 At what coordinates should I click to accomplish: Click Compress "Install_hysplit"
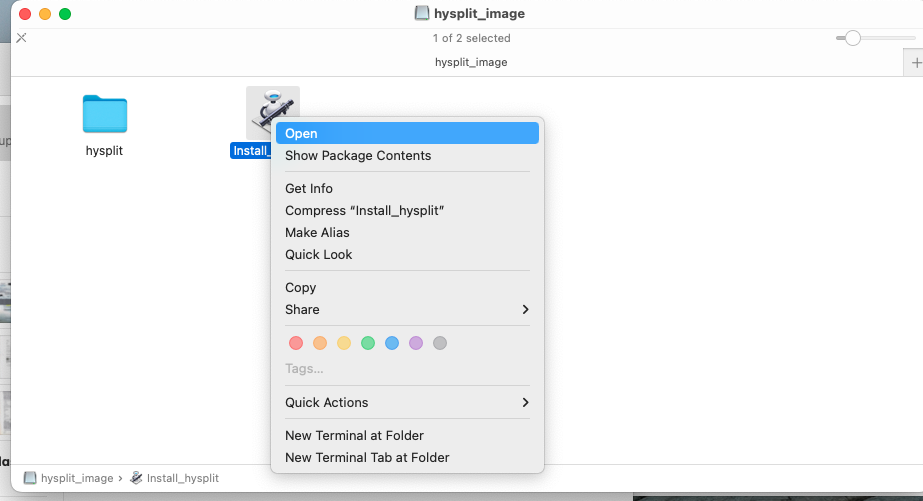pos(407,211)
